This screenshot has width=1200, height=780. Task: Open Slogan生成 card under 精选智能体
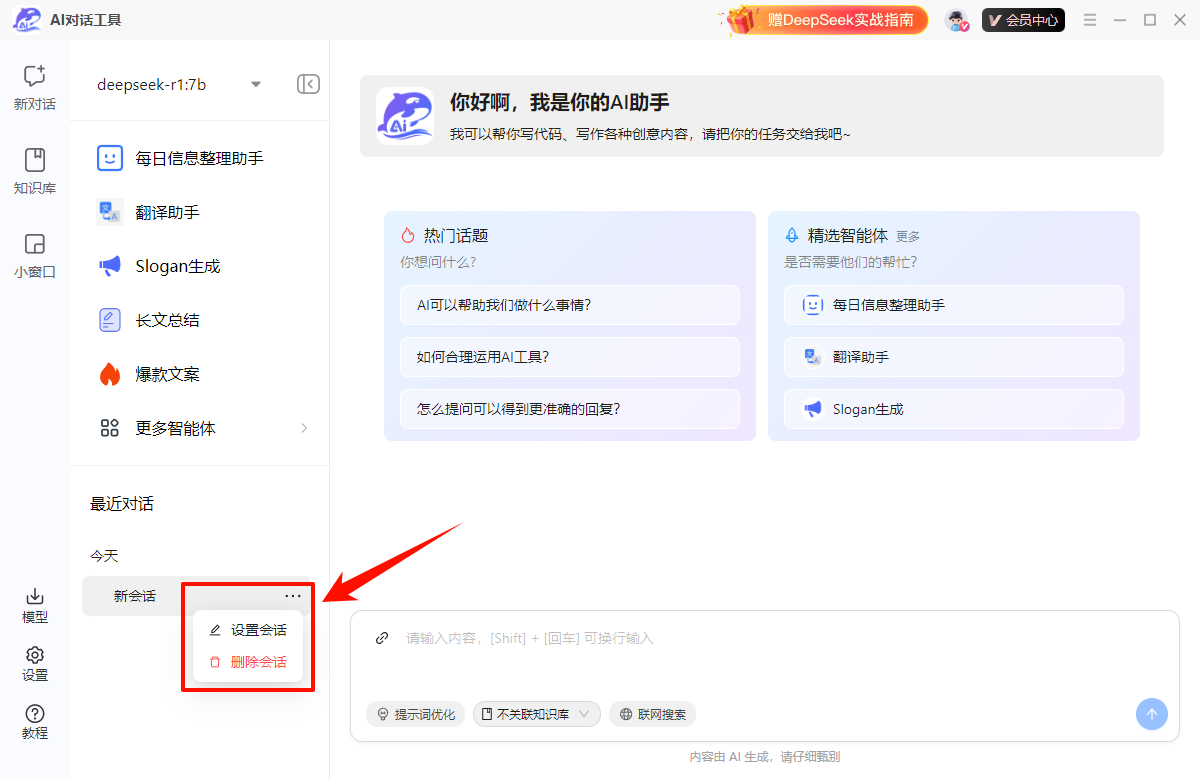pyautogui.click(x=954, y=409)
